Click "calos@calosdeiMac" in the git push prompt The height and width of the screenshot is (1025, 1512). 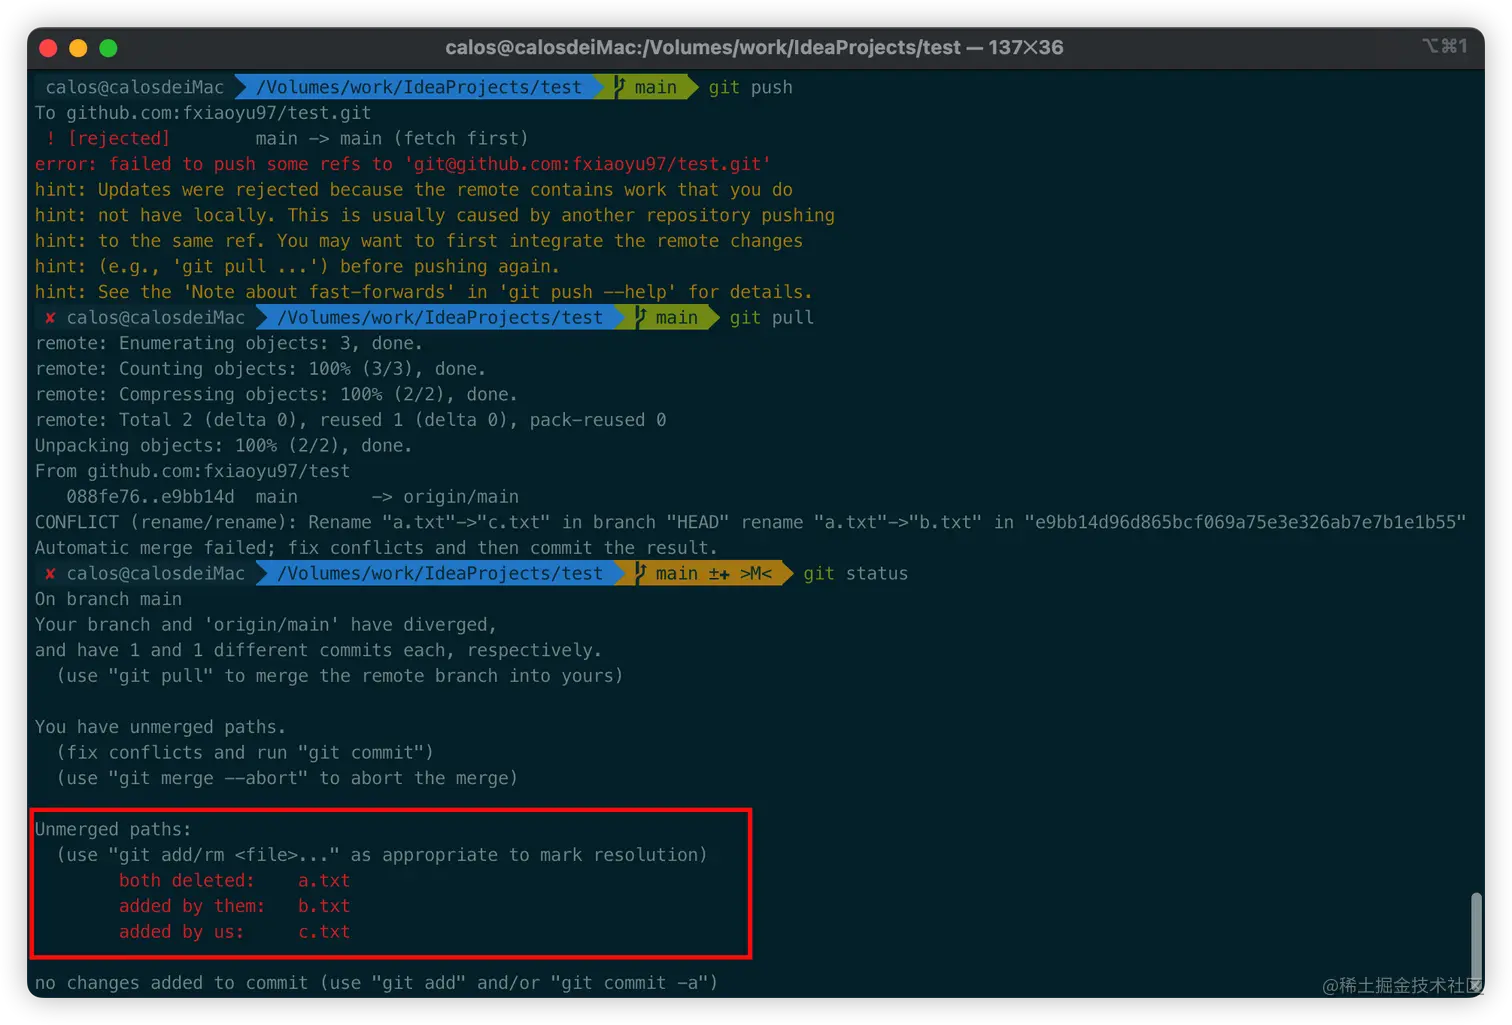135,87
